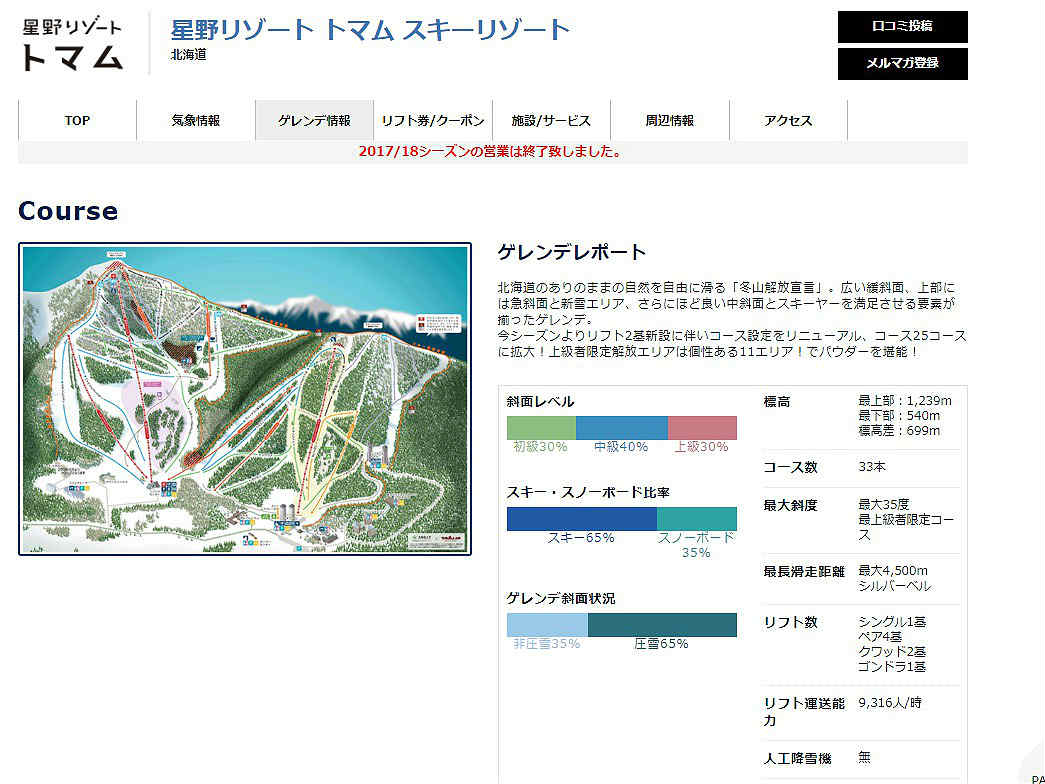Image resolution: width=1045 pixels, height=784 pixels.
Task: Click the 最大4,500m value
Action: click(x=892, y=571)
